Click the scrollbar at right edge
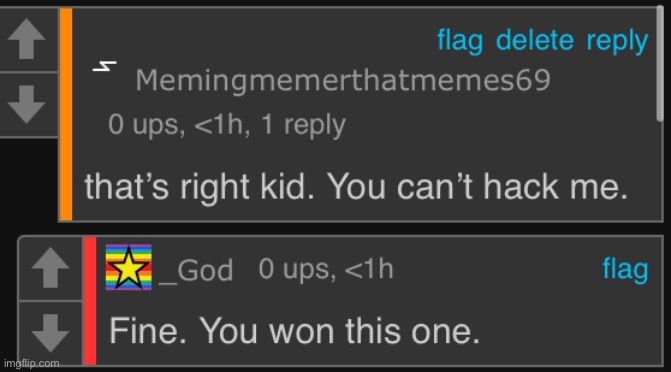 coord(660,64)
